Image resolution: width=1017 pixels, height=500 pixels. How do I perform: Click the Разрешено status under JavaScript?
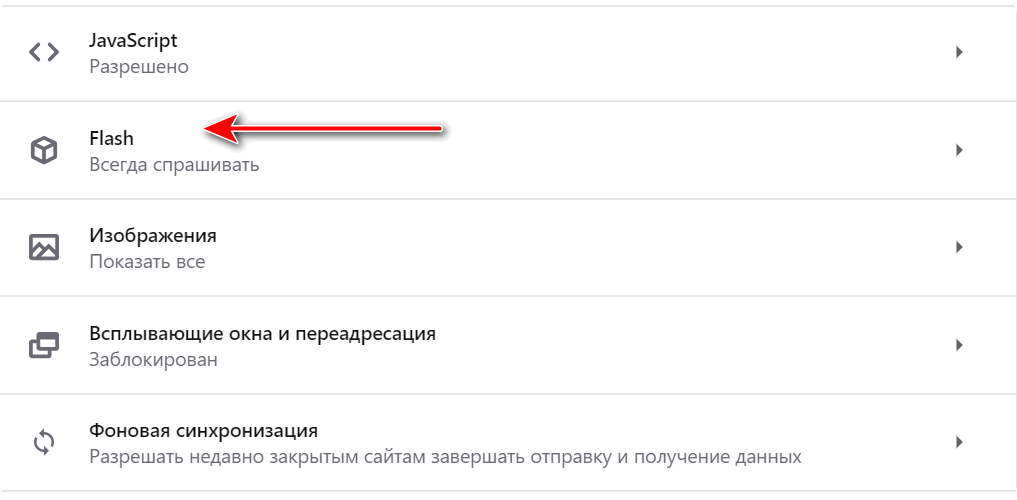tap(139, 67)
